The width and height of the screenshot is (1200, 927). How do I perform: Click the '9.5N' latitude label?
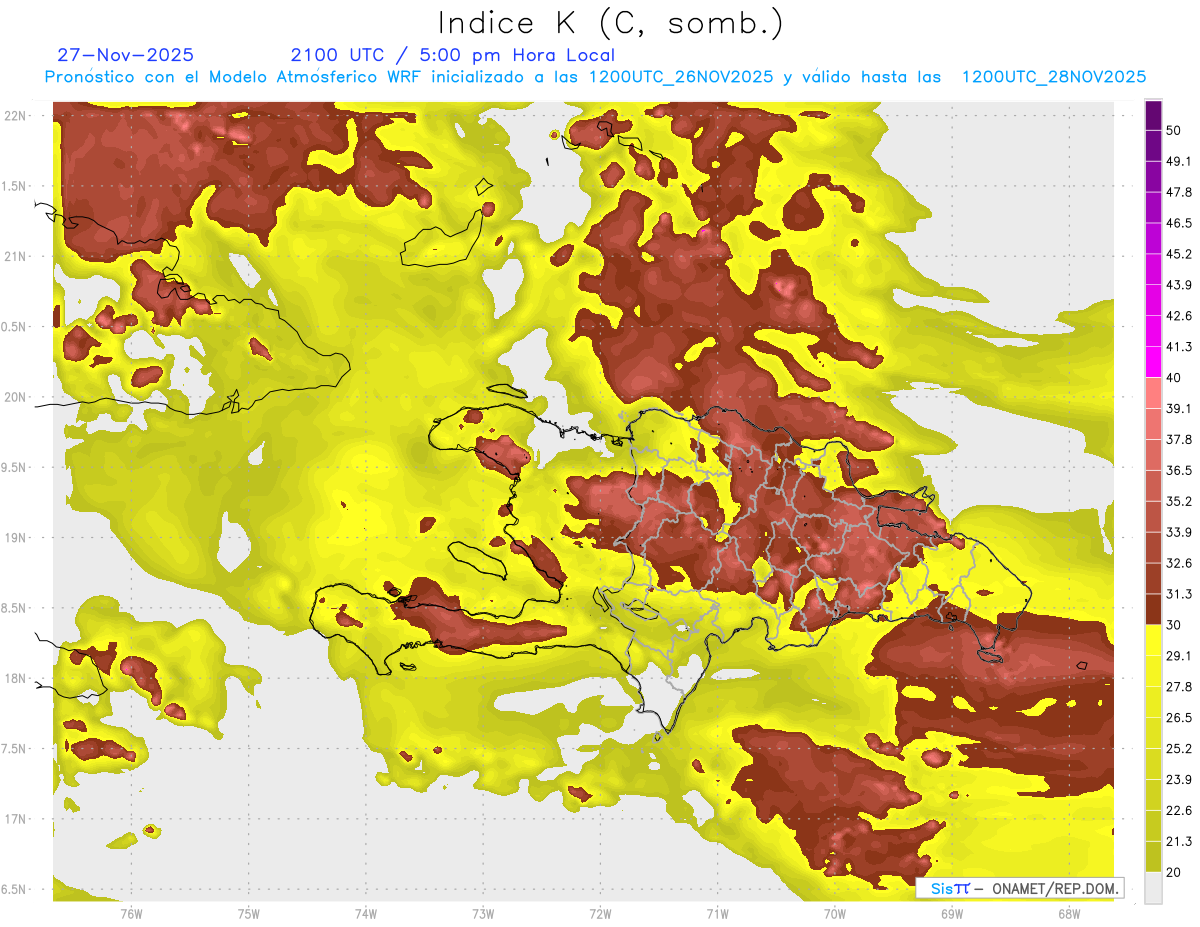(x=14, y=467)
